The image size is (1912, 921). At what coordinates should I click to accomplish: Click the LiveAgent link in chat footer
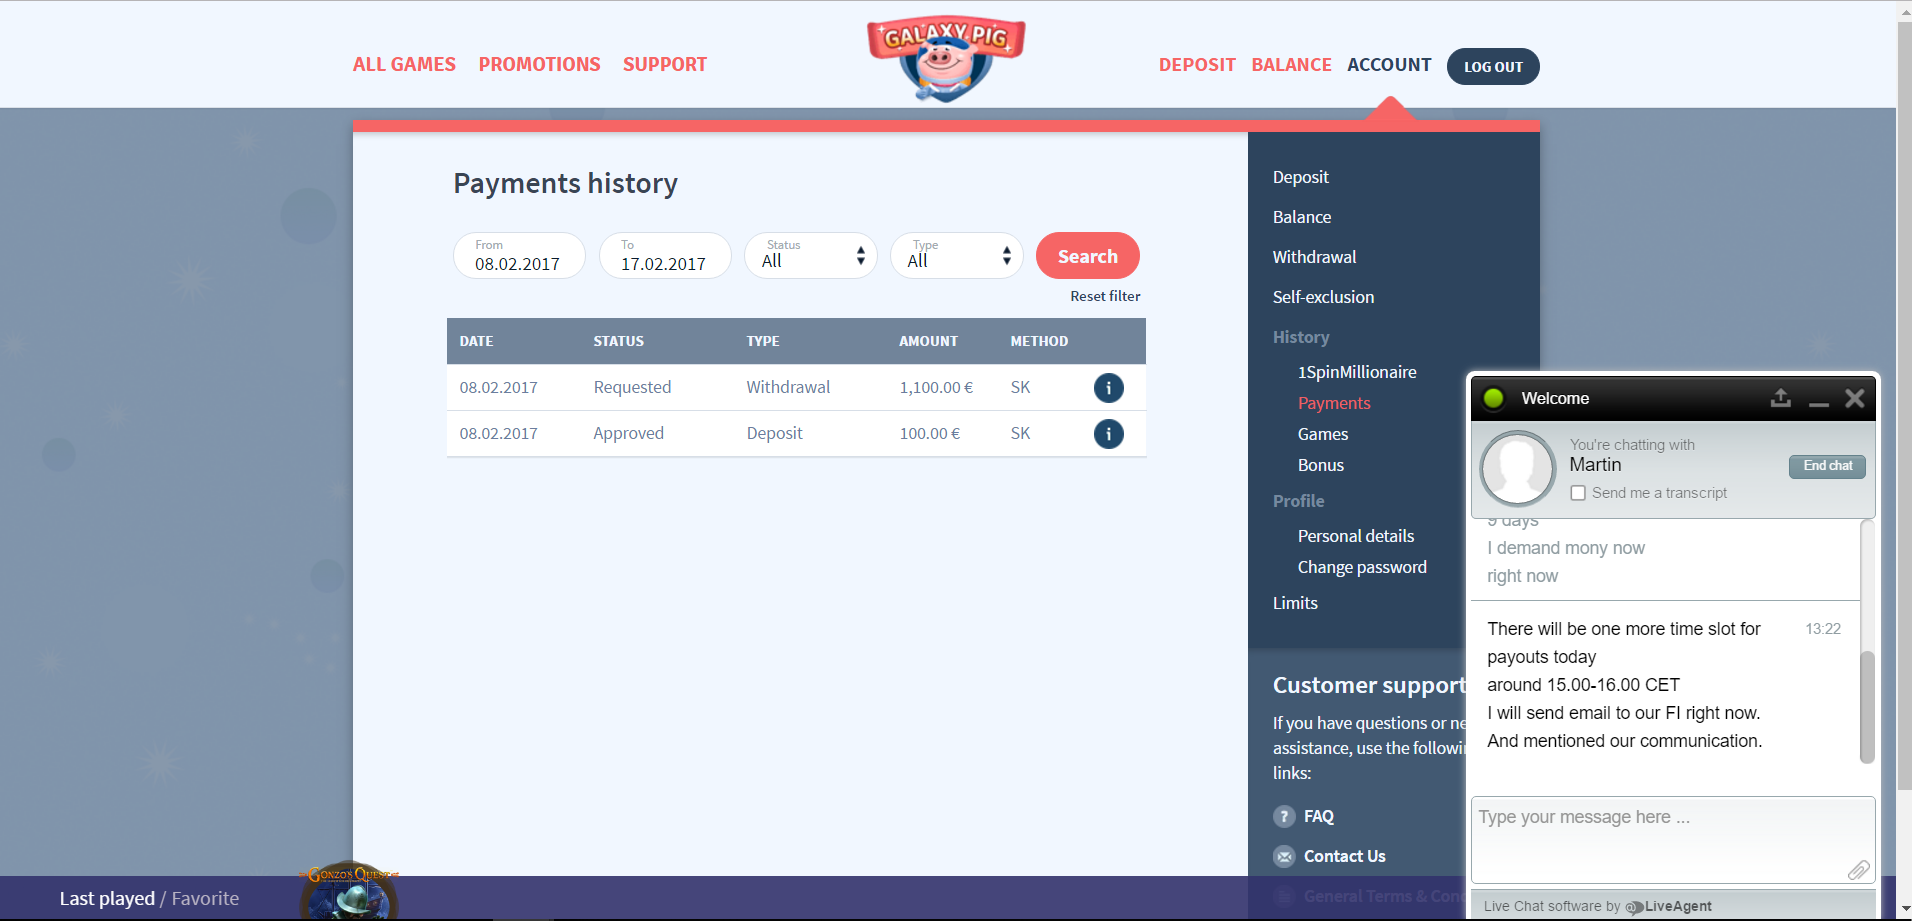tap(1669, 906)
